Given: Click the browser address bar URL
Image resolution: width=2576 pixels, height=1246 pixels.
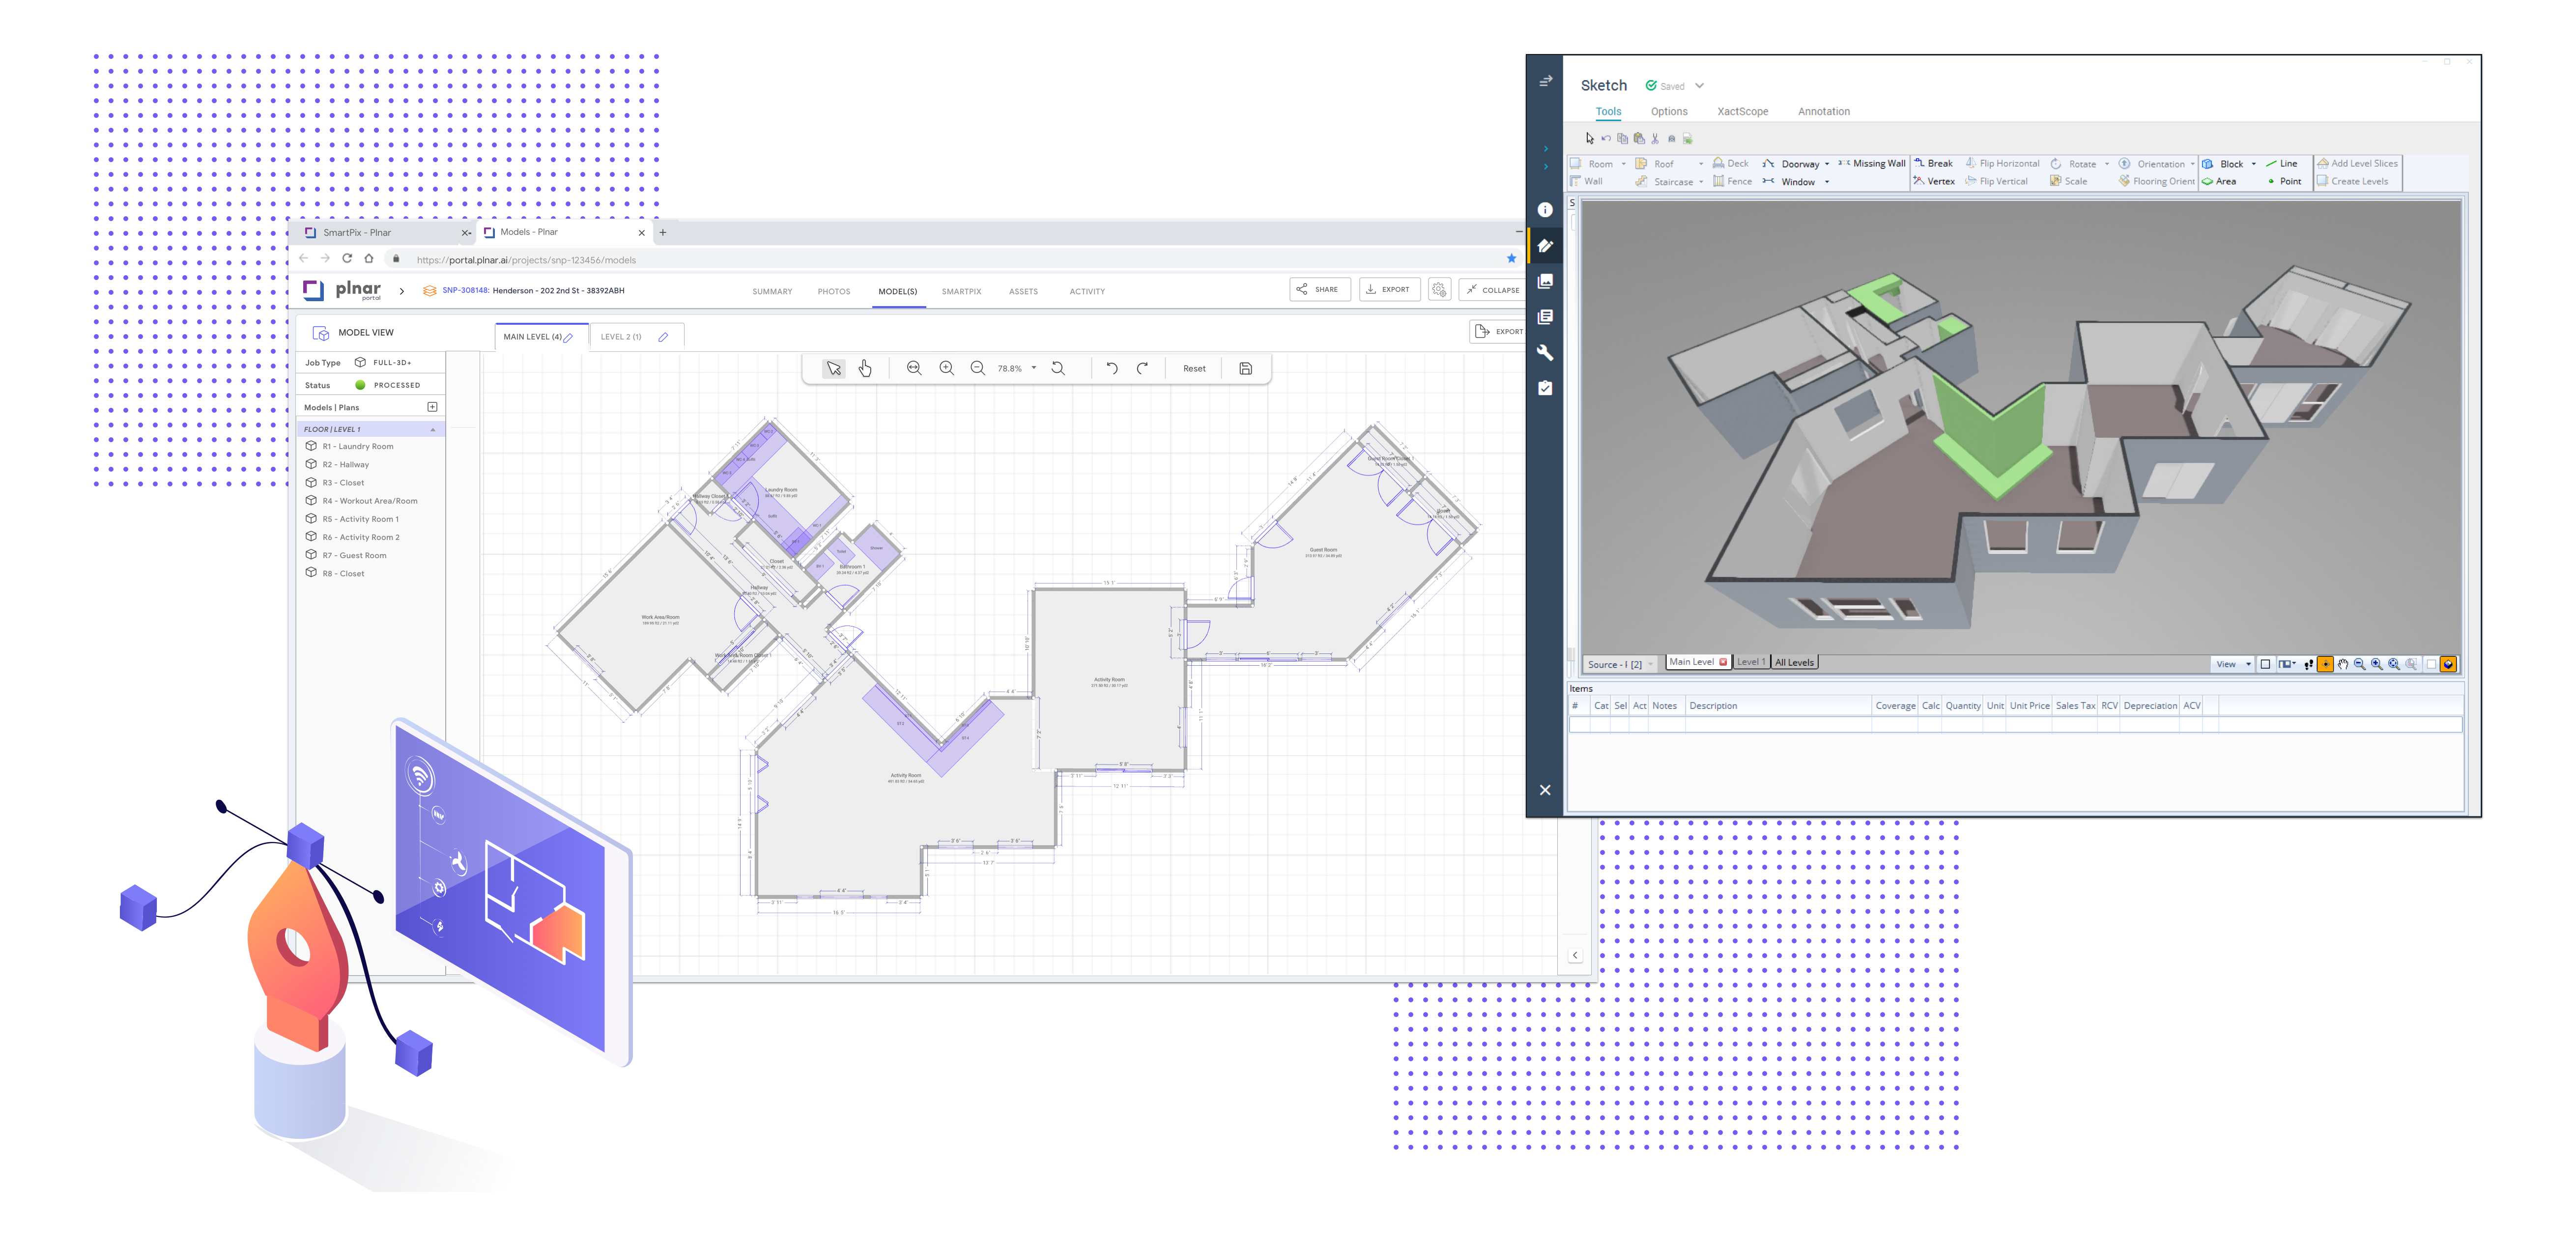Looking at the screenshot, I should pyautogui.click(x=526, y=260).
